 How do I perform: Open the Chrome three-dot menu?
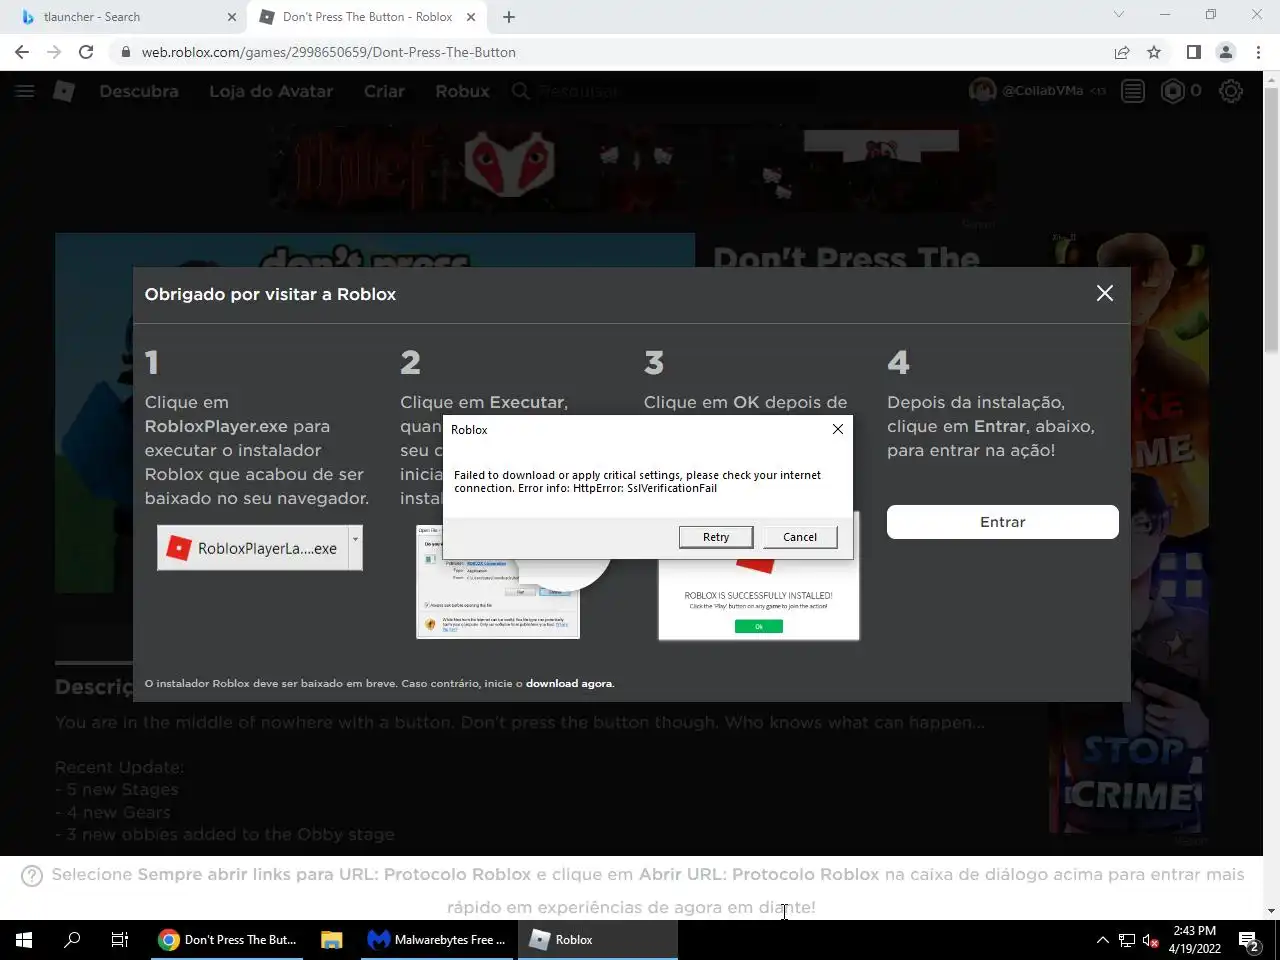tap(1258, 52)
